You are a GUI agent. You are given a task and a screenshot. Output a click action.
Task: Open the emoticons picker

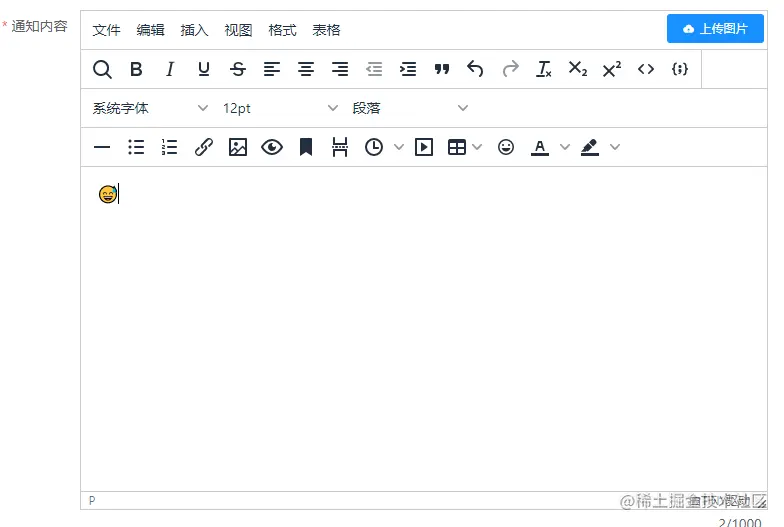506,147
